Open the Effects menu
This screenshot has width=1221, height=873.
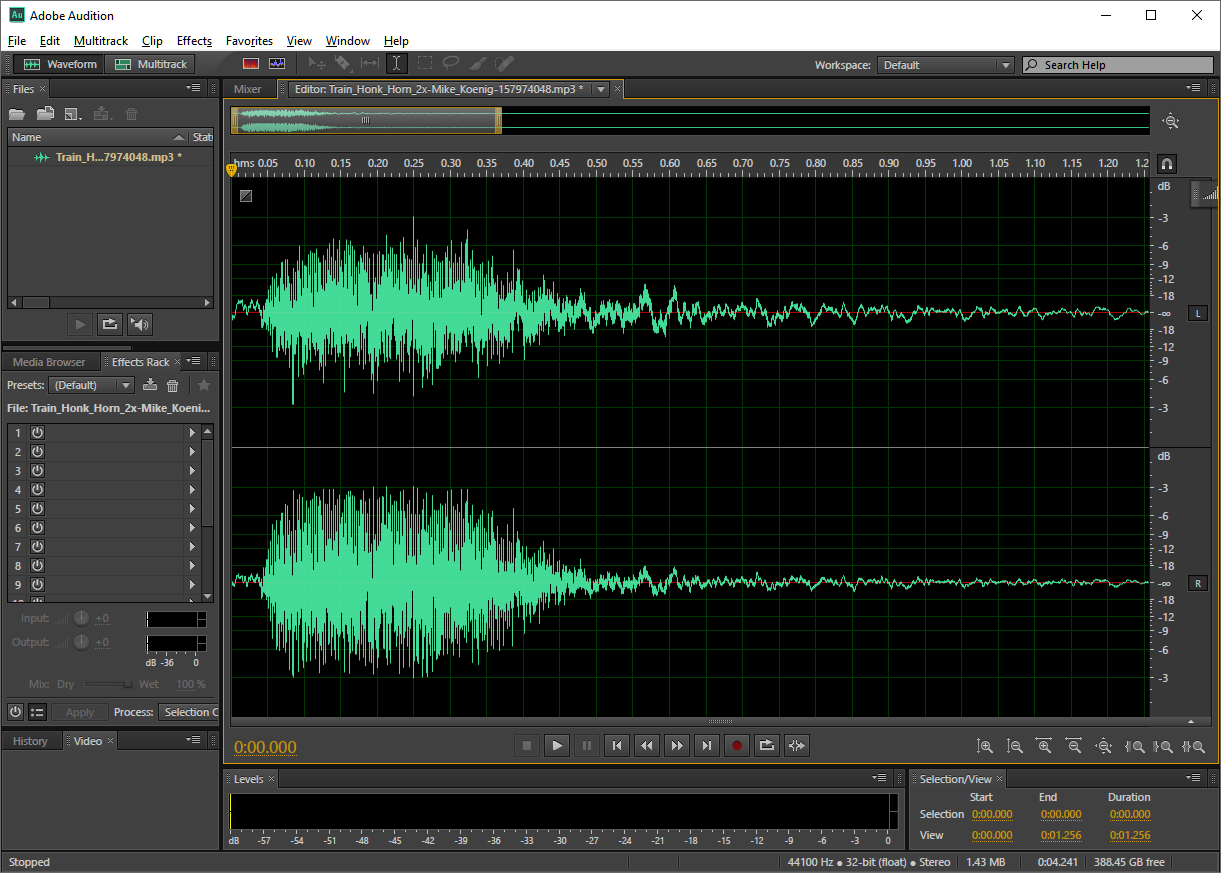pyautogui.click(x=194, y=41)
